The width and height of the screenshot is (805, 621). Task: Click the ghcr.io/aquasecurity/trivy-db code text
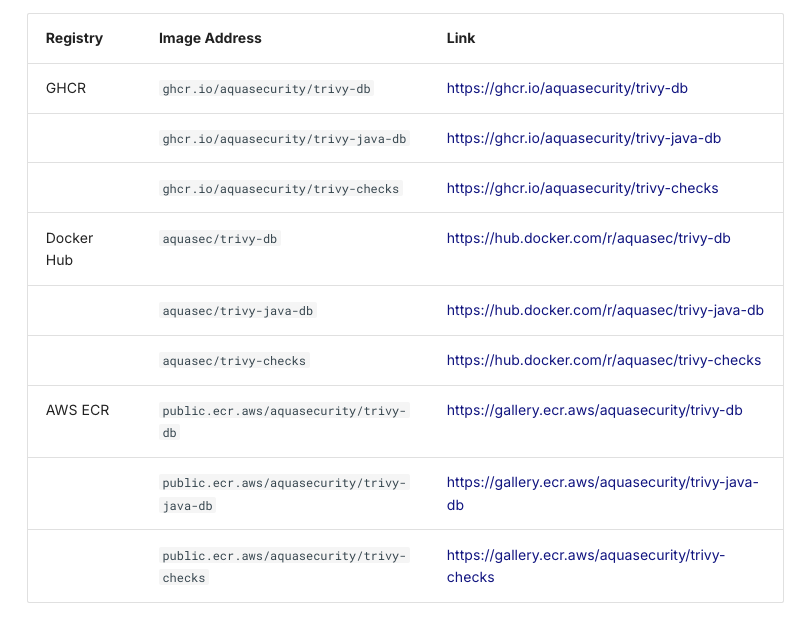[x=266, y=89]
